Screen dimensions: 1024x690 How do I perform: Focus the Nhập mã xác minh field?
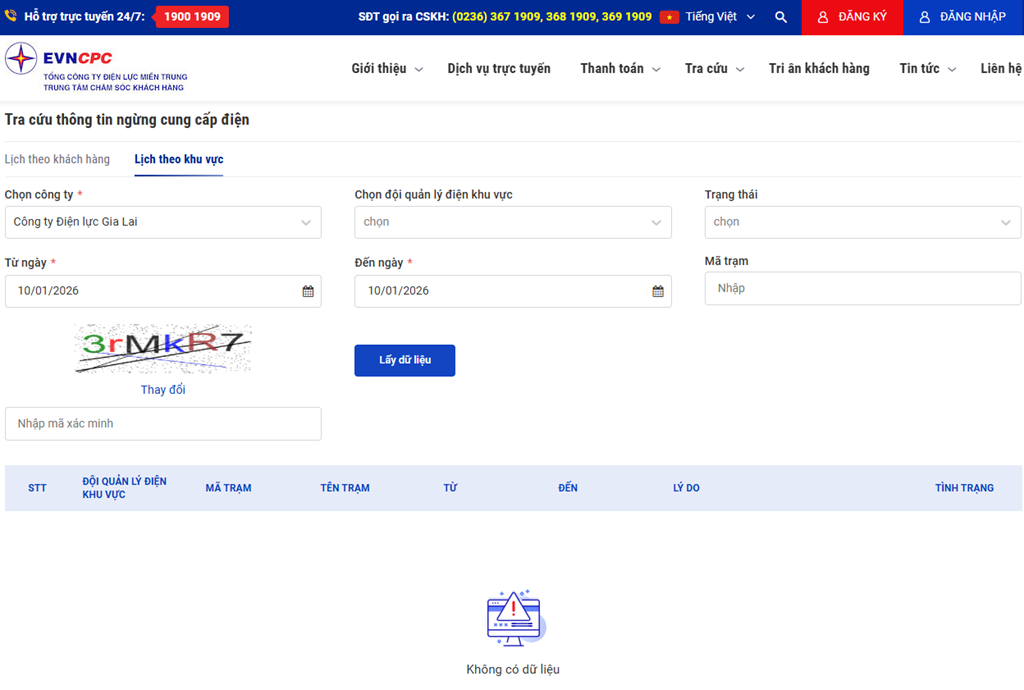pos(163,424)
